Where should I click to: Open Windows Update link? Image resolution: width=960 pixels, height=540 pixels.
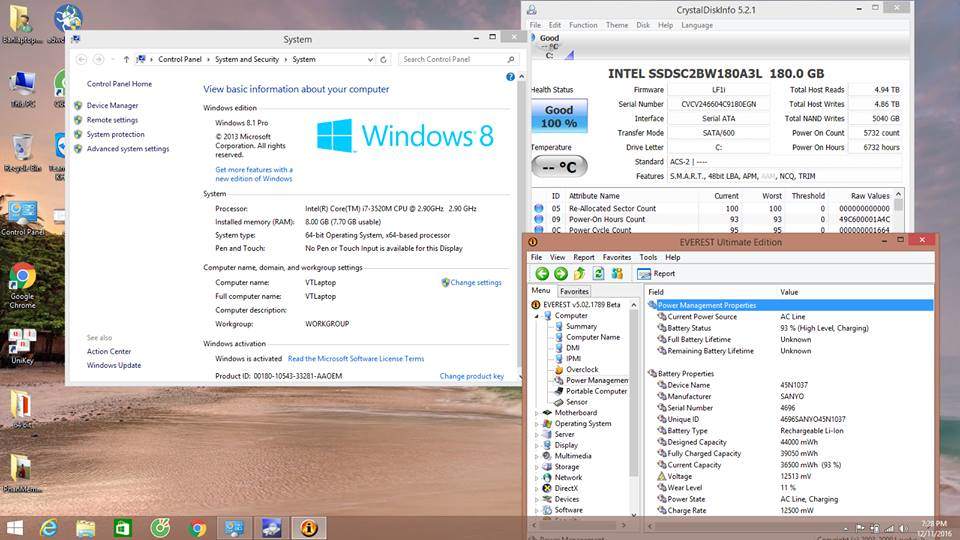click(x=113, y=366)
